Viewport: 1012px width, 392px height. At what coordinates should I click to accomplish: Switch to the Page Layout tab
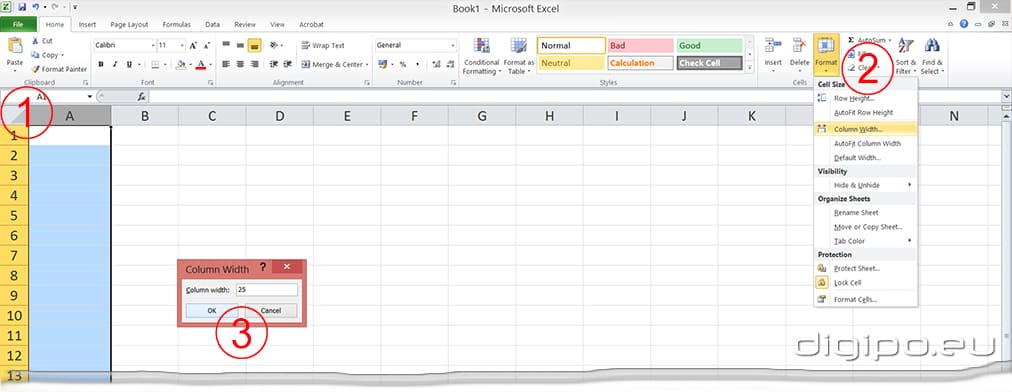tap(129, 25)
